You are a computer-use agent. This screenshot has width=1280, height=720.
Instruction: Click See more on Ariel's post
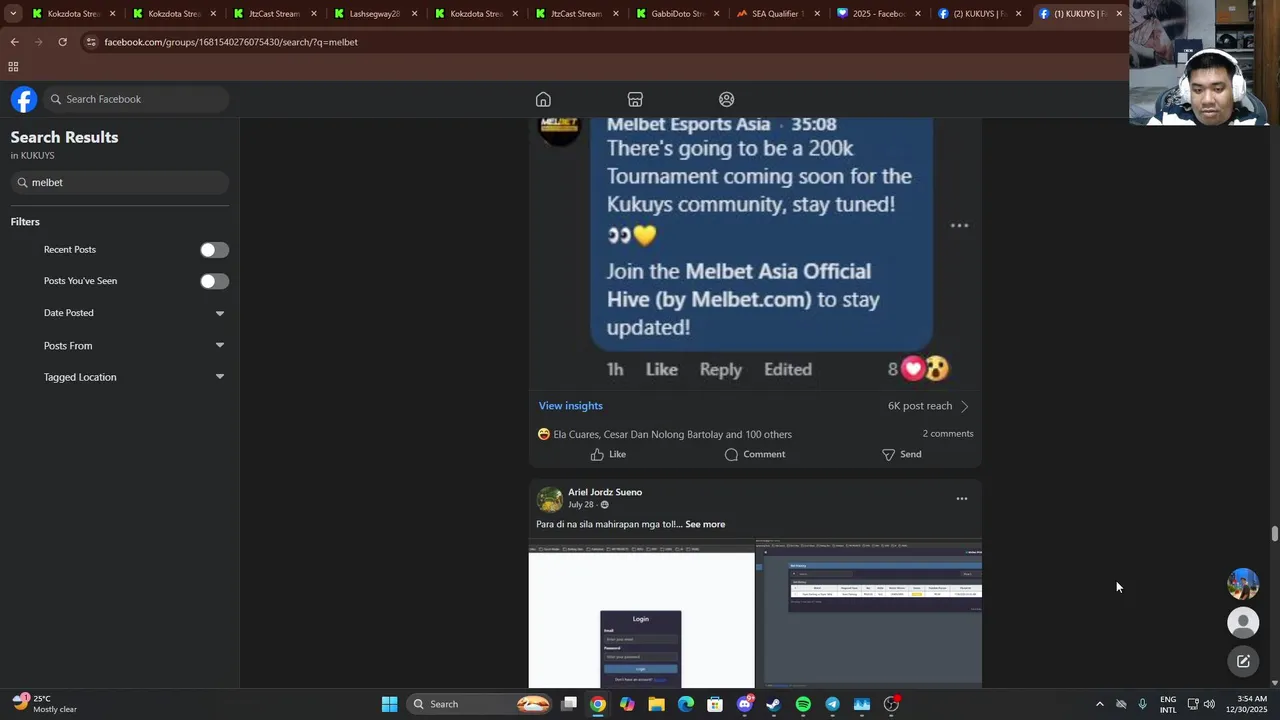(x=705, y=524)
